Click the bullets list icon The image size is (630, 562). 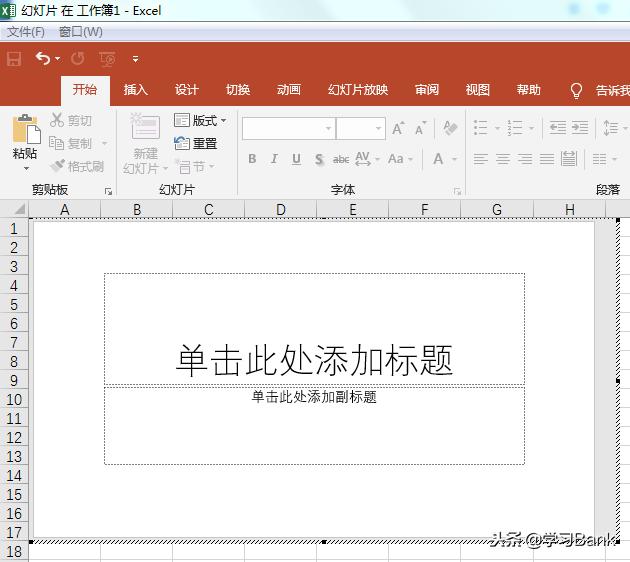481,128
